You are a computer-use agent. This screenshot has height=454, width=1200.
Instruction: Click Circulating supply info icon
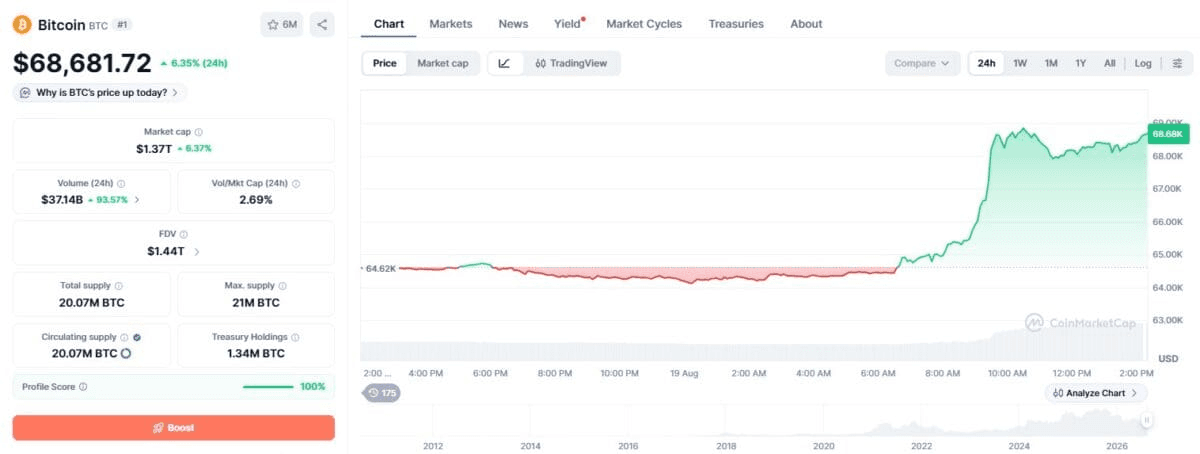tap(124, 338)
